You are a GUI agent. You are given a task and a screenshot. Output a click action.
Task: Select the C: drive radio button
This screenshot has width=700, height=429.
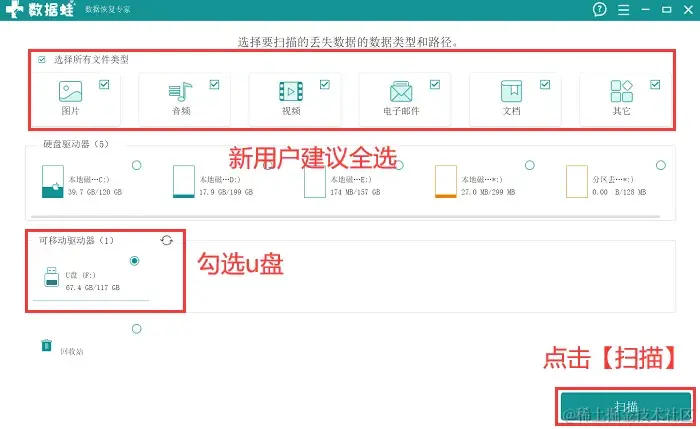tap(137, 165)
